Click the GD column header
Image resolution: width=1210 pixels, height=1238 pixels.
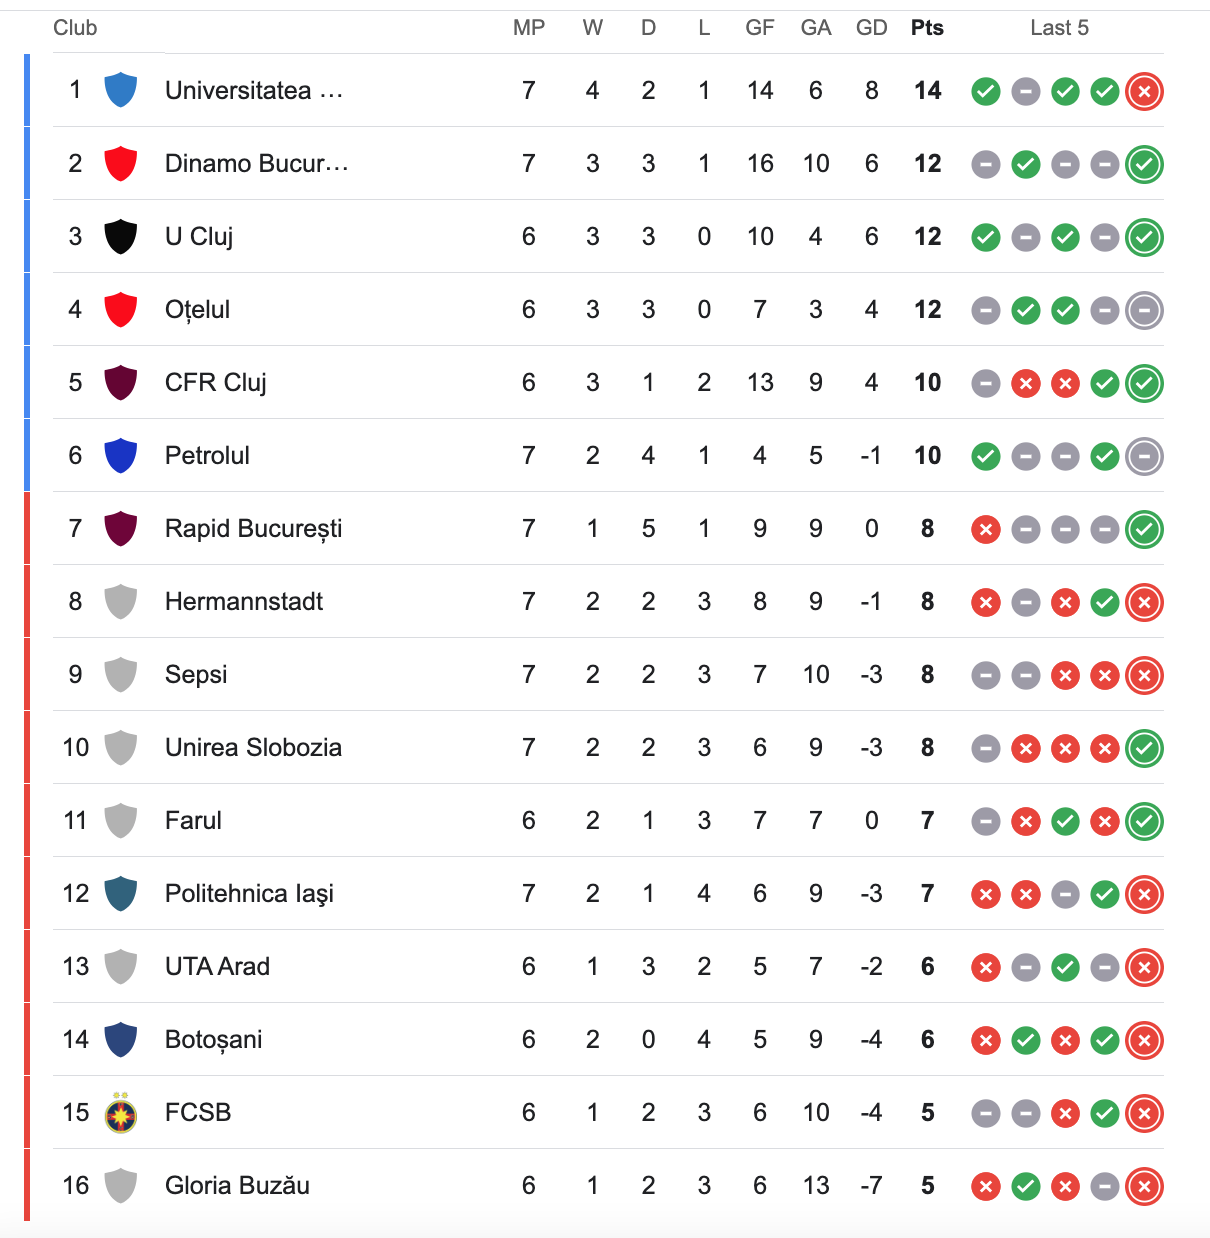click(871, 28)
